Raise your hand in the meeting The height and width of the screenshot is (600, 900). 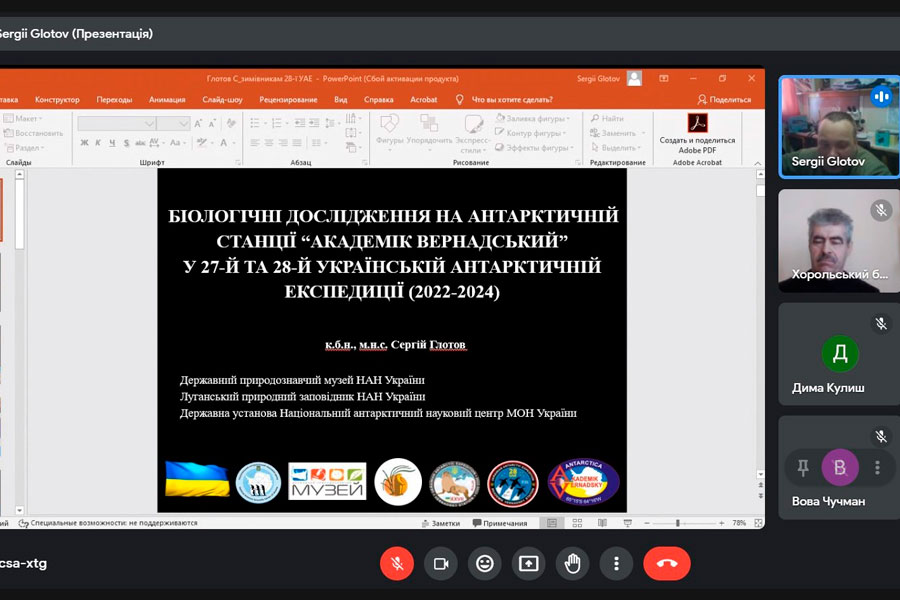pyautogui.click(x=572, y=563)
